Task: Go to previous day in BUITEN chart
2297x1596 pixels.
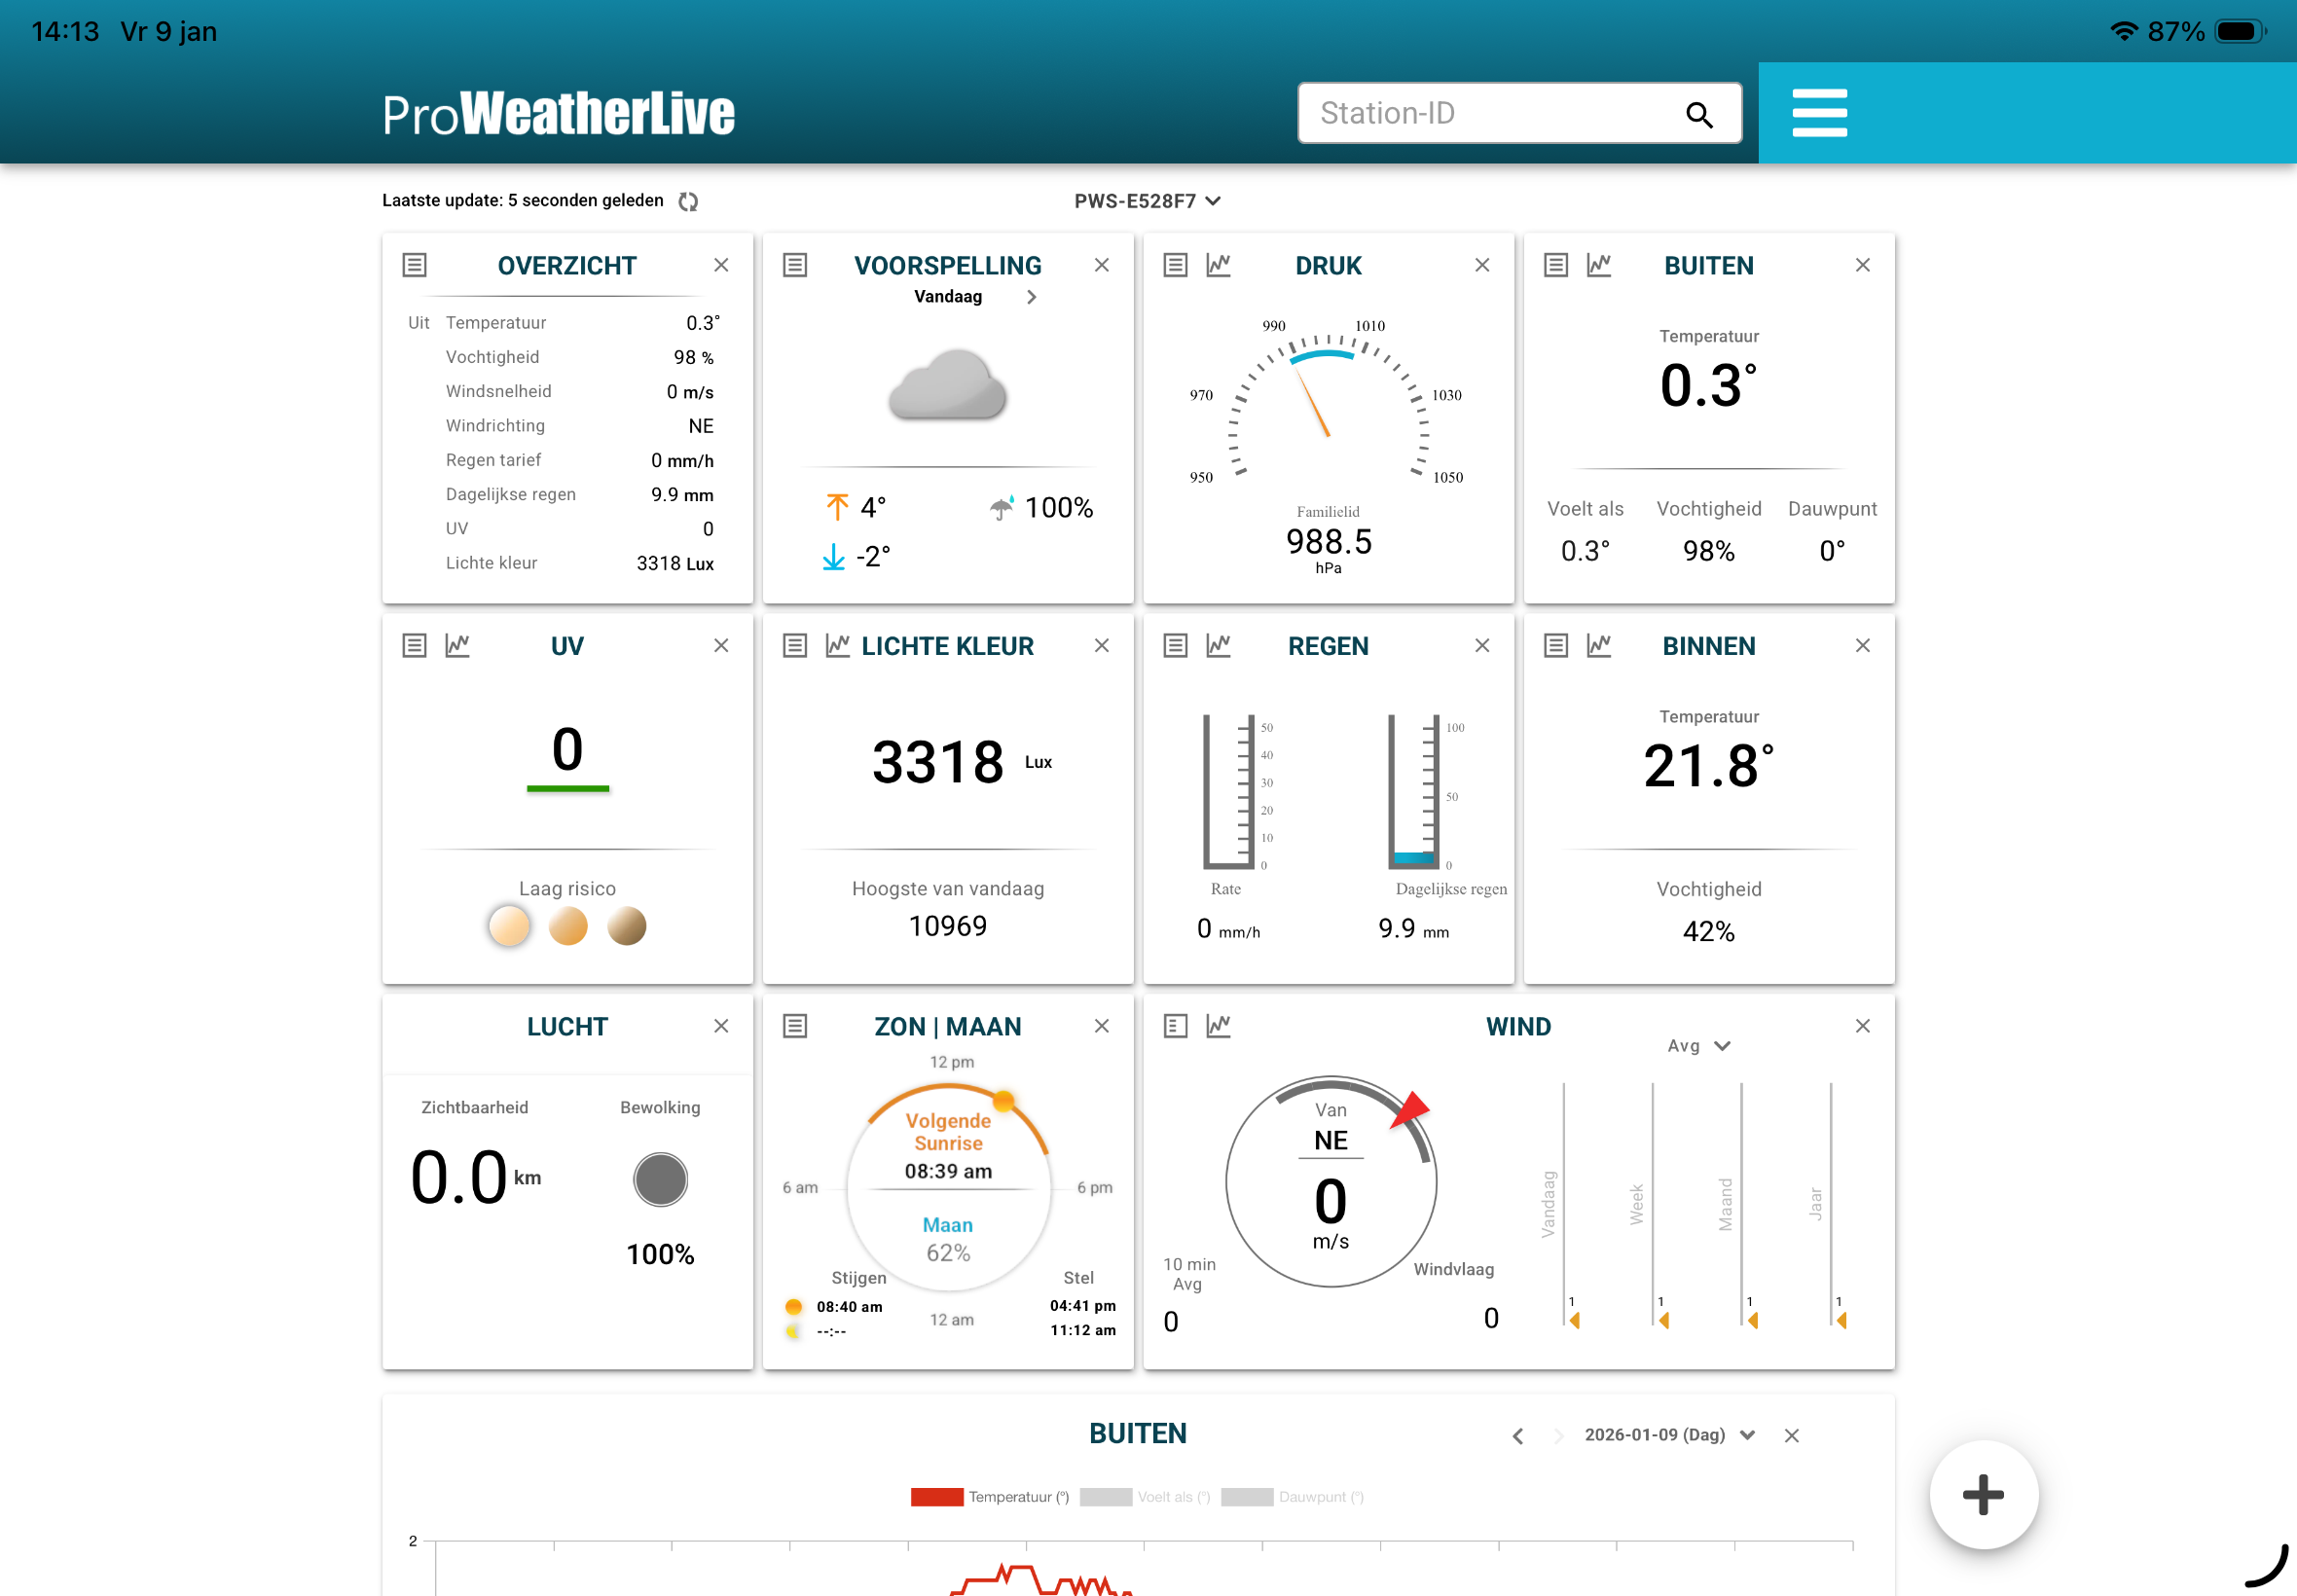Action: (1517, 1436)
